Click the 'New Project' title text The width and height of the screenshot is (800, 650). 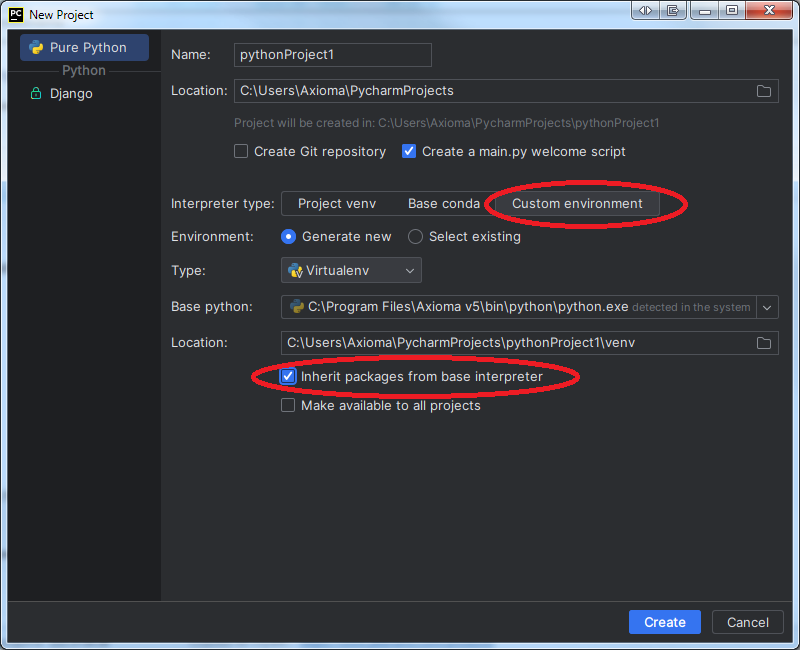click(x=61, y=15)
